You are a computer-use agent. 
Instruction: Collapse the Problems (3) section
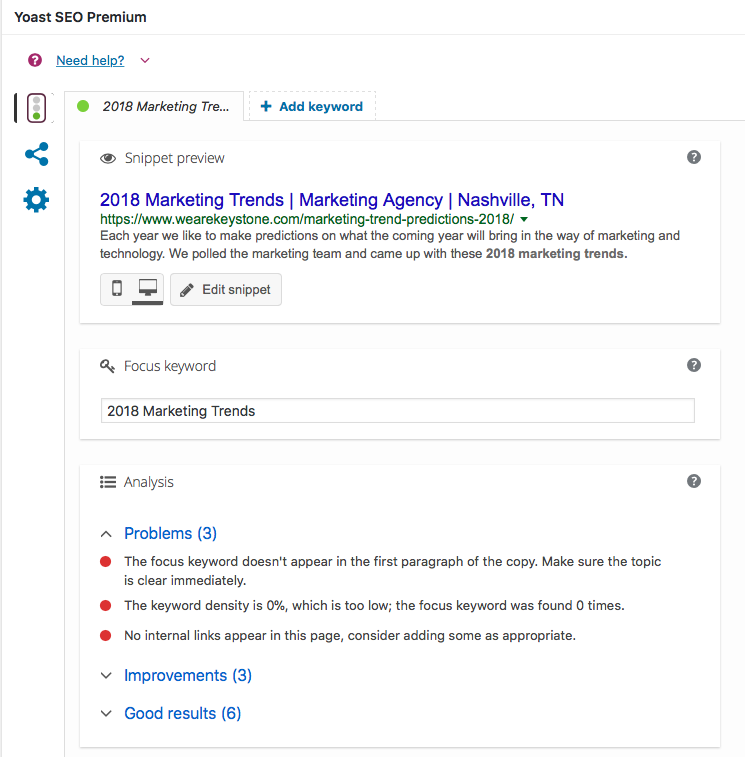click(x=106, y=534)
